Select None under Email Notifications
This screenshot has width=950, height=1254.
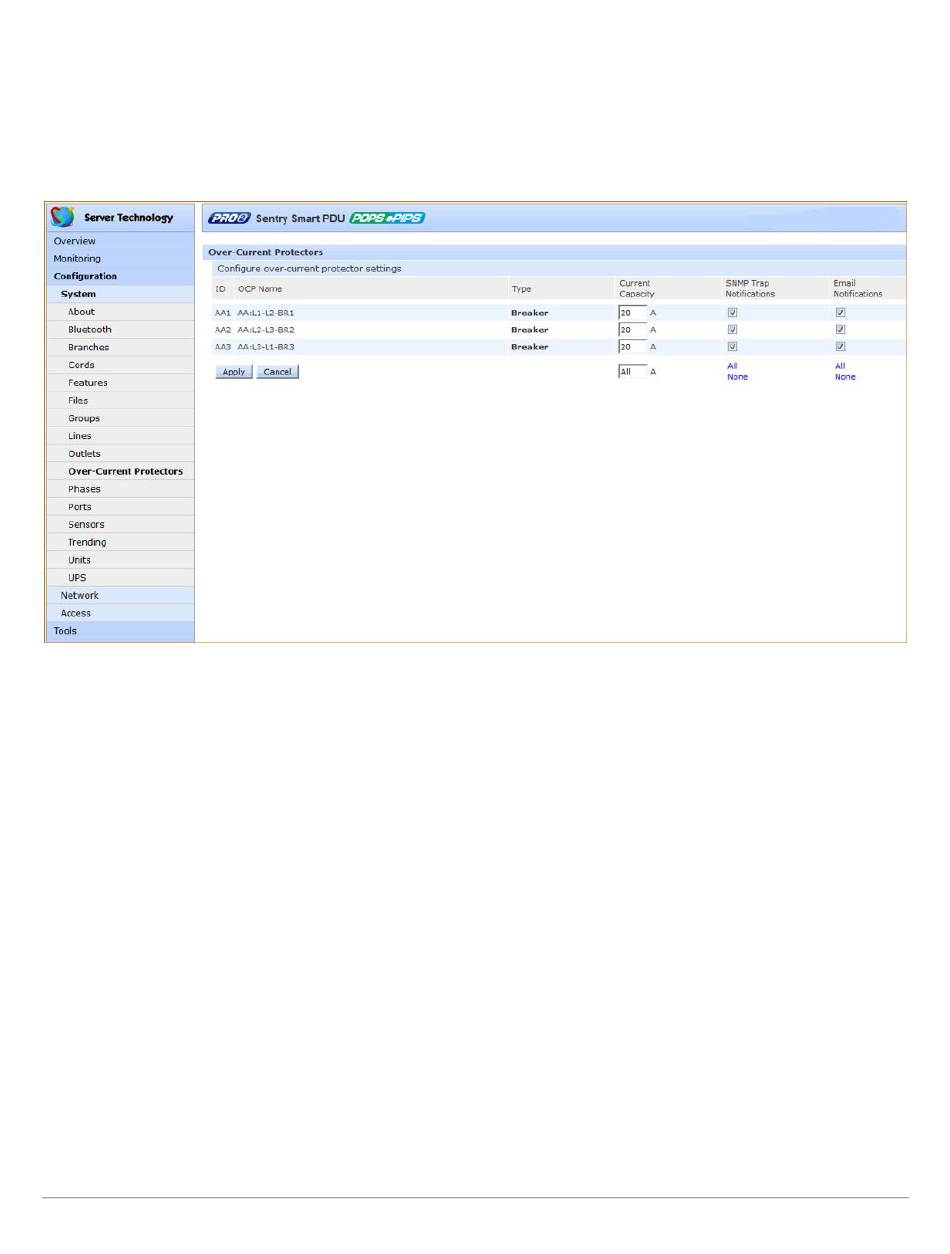845,377
